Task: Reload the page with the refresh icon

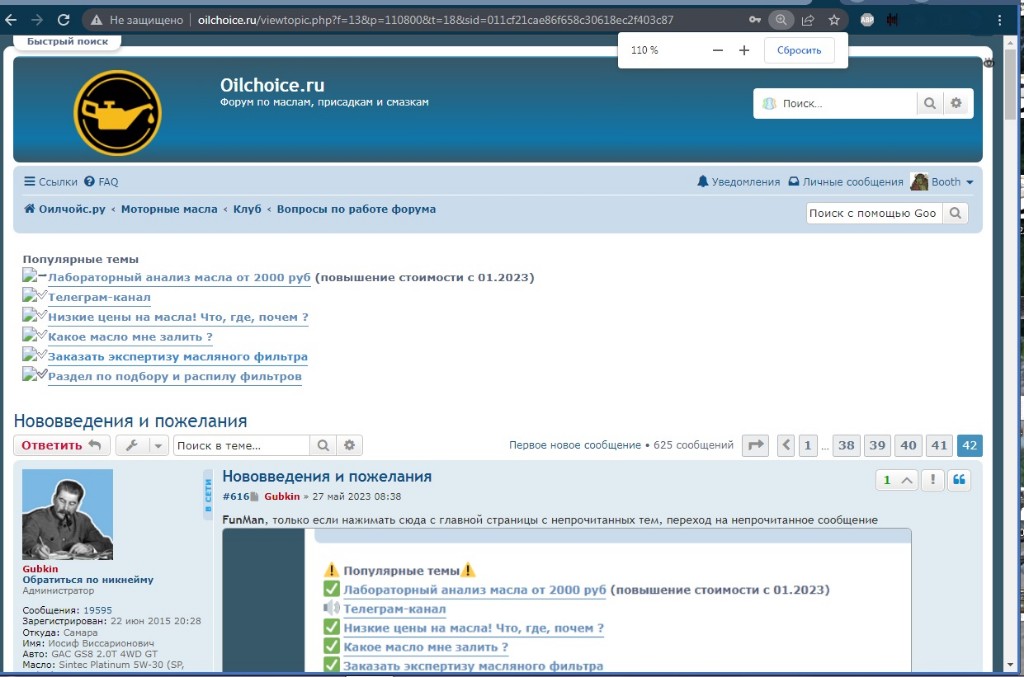Action: click(63, 20)
